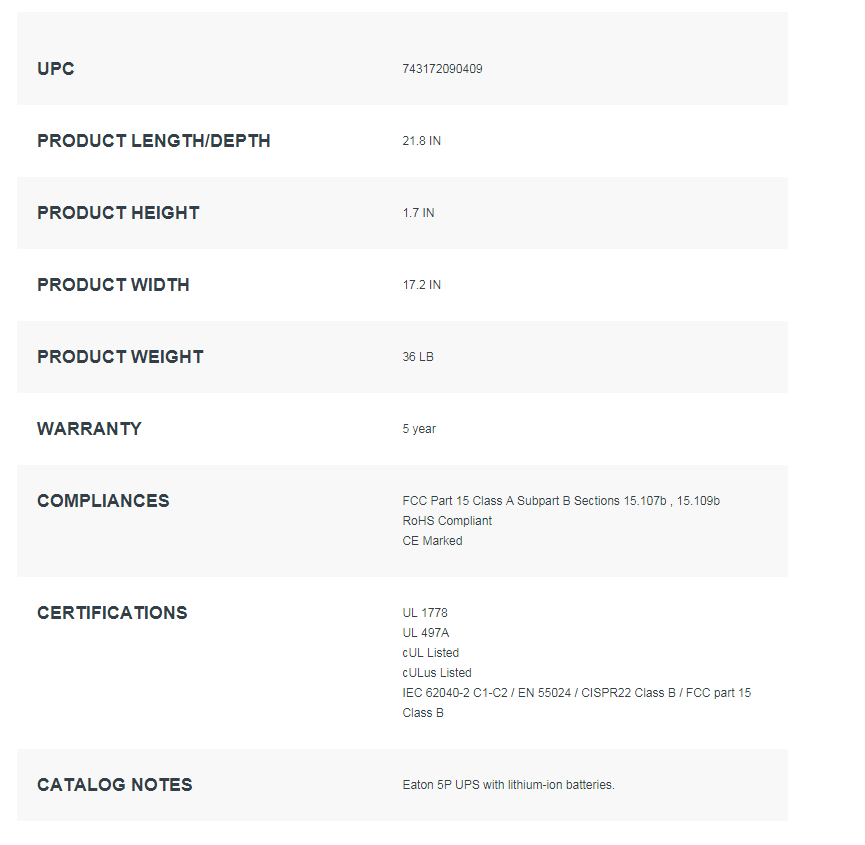The width and height of the screenshot is (865, 845).
Task: Click the Product Width label
Action: [x=113, y=285]
